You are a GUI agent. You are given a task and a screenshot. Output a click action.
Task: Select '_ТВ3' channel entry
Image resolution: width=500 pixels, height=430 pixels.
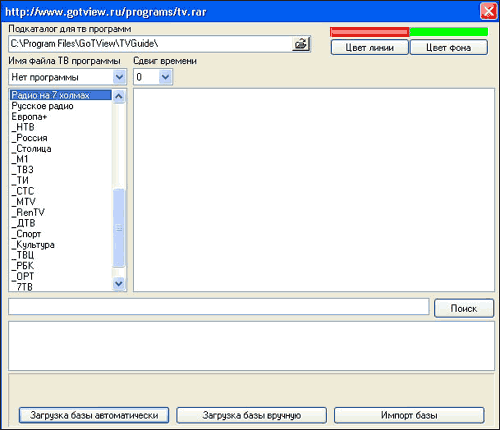click(61, 170)
